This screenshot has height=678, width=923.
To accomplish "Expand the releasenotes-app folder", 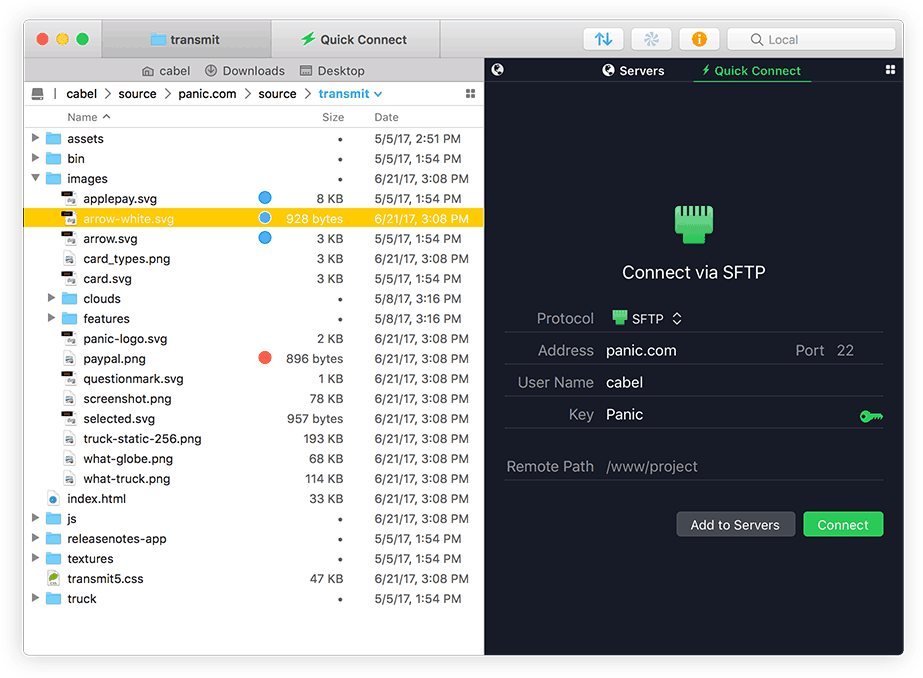I will coord(35,538).
